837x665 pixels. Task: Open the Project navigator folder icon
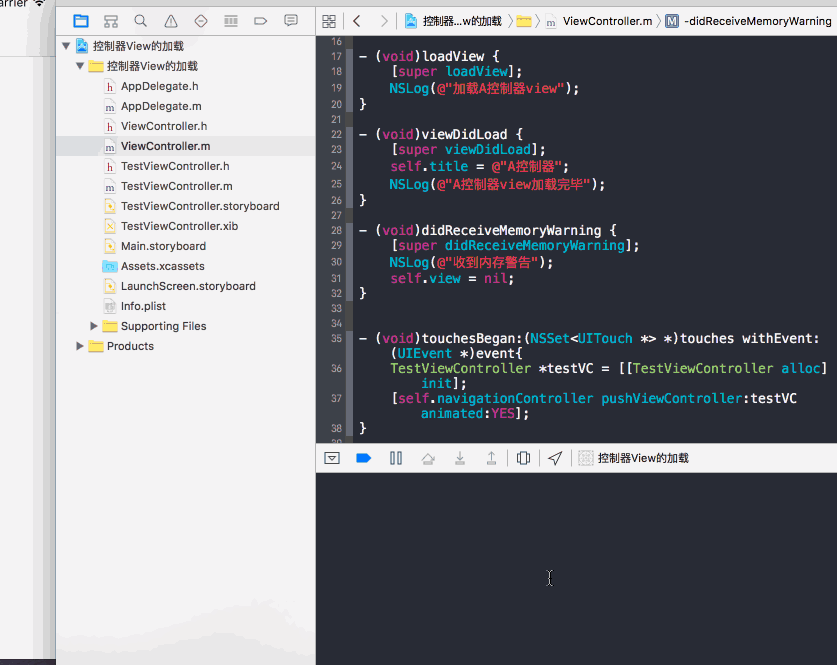(81, 21)
